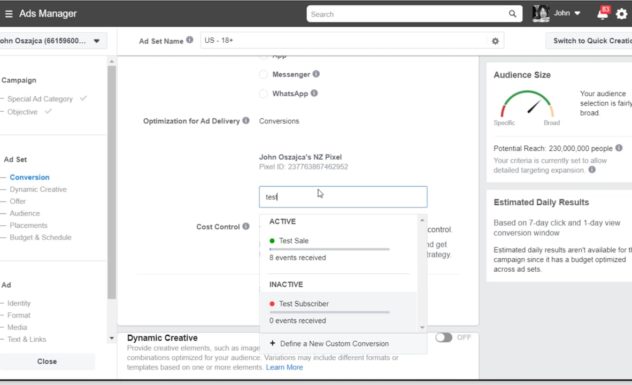
Task: Click info icon beside Optimization for Ad Delivery
Action: coord(245,121)
